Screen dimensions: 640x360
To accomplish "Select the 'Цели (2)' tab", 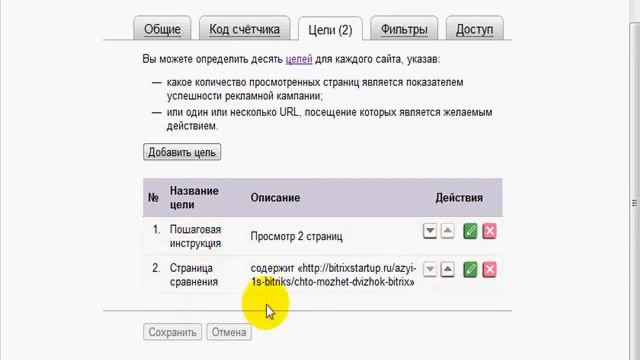I will coord(330,29).
